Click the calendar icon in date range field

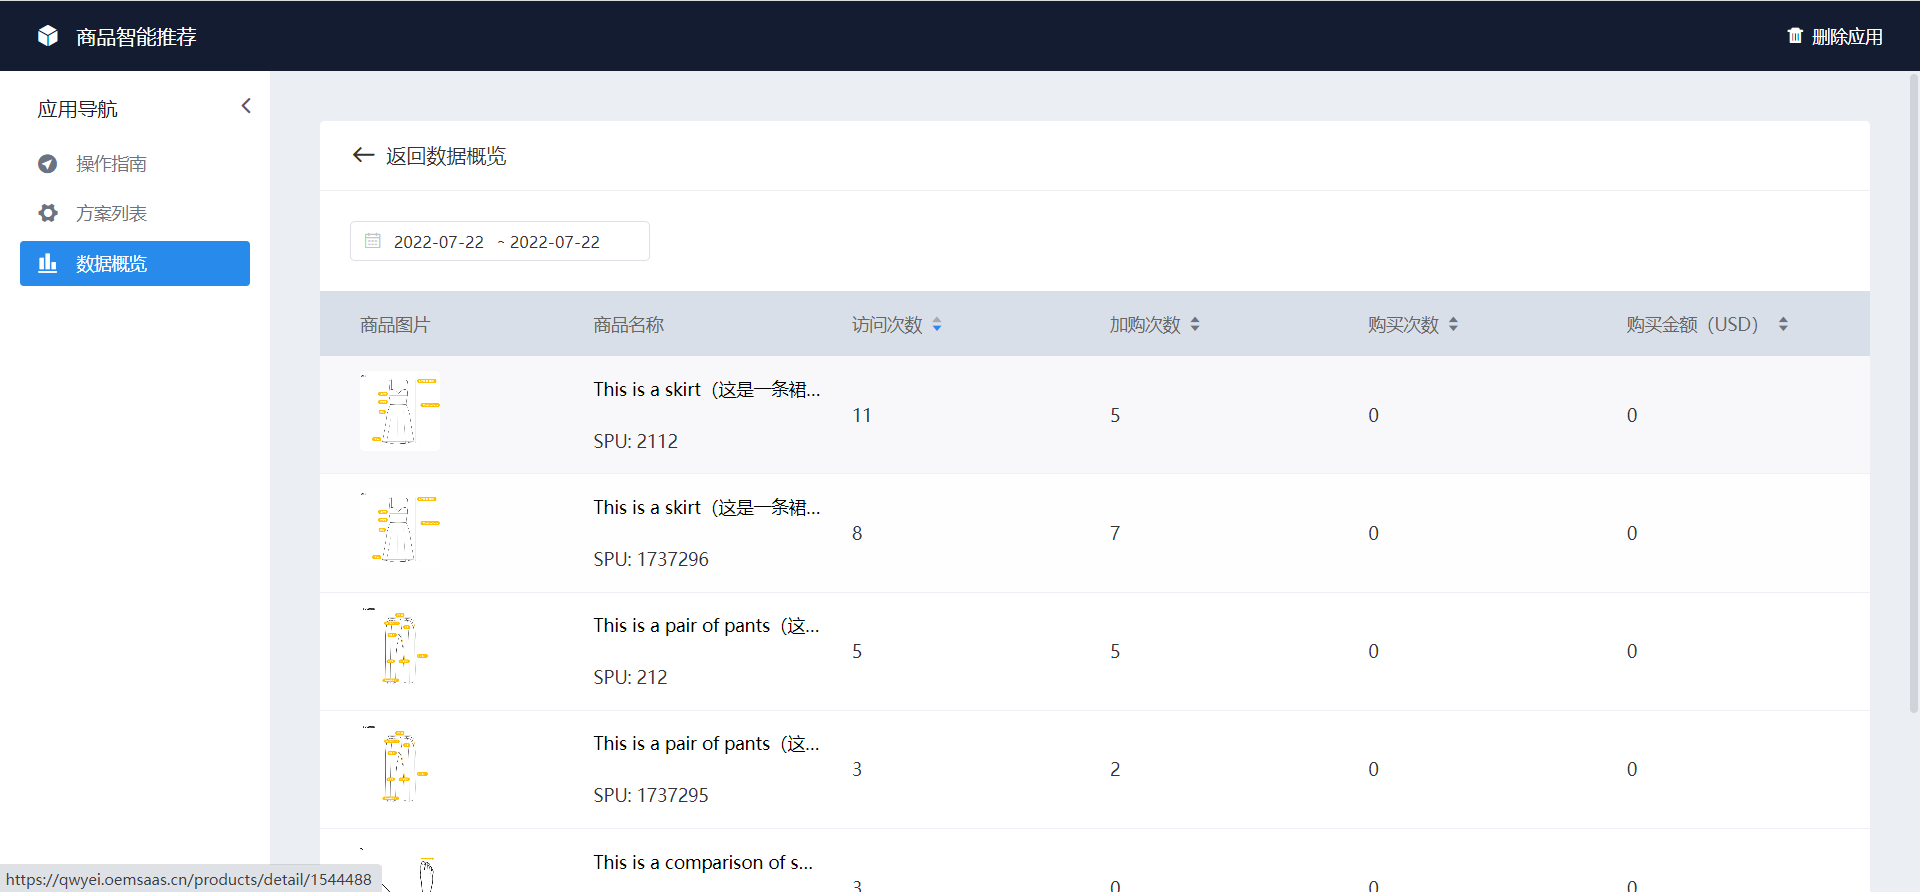click(x=373, y=241)
